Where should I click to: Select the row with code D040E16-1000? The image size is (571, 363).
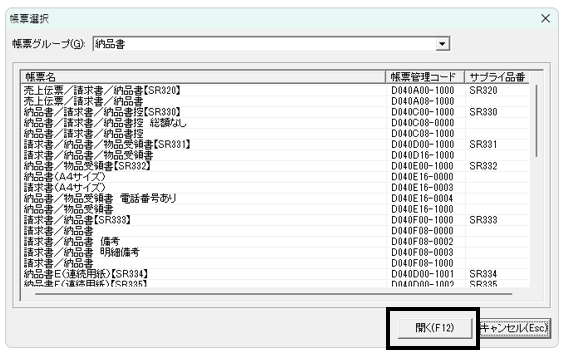(x=275, y=209)
